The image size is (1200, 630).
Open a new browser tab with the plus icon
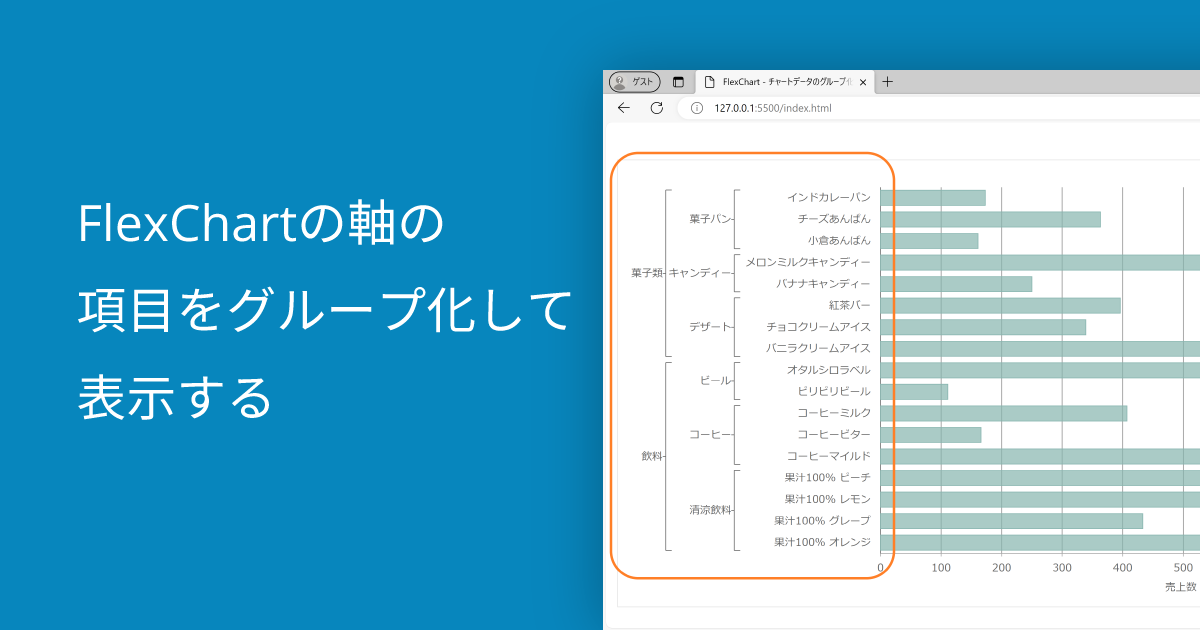(887, 82)
